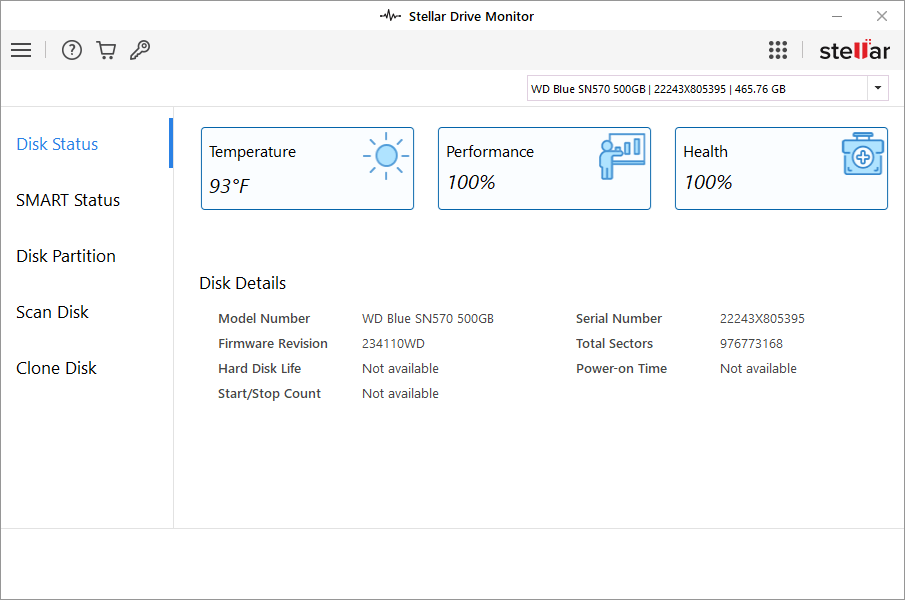
Task: Click the key activation icon
Action: point(140,50)
